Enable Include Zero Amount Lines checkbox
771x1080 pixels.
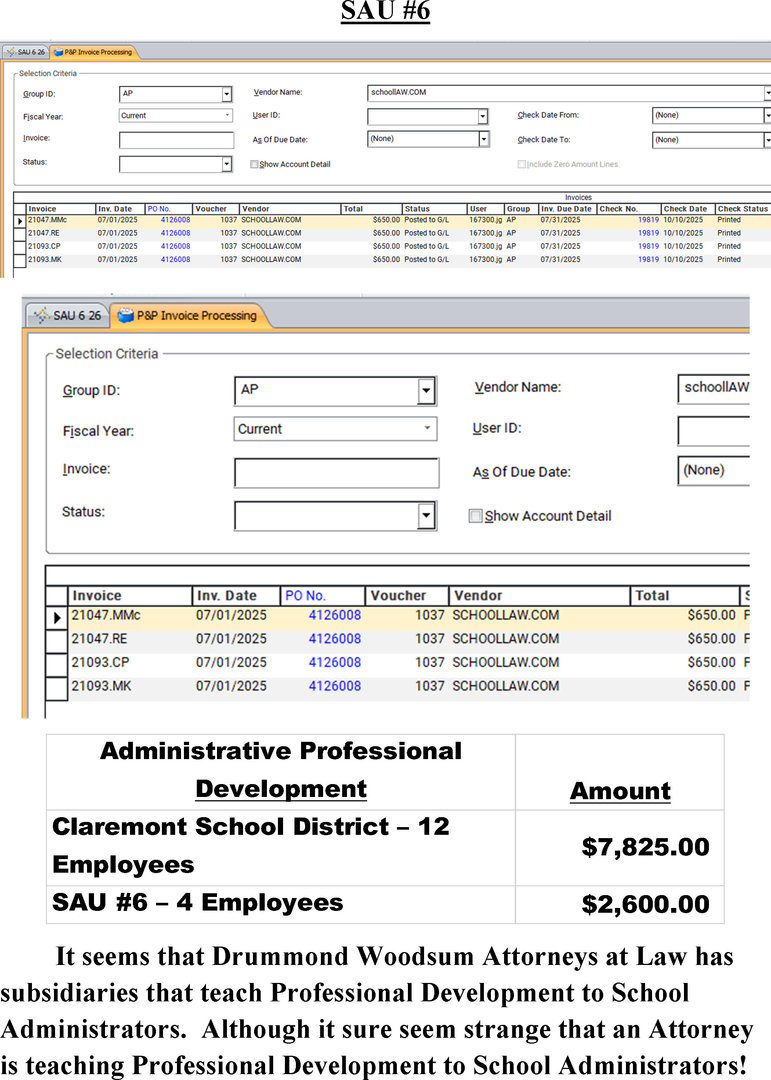tap(521, 164)
